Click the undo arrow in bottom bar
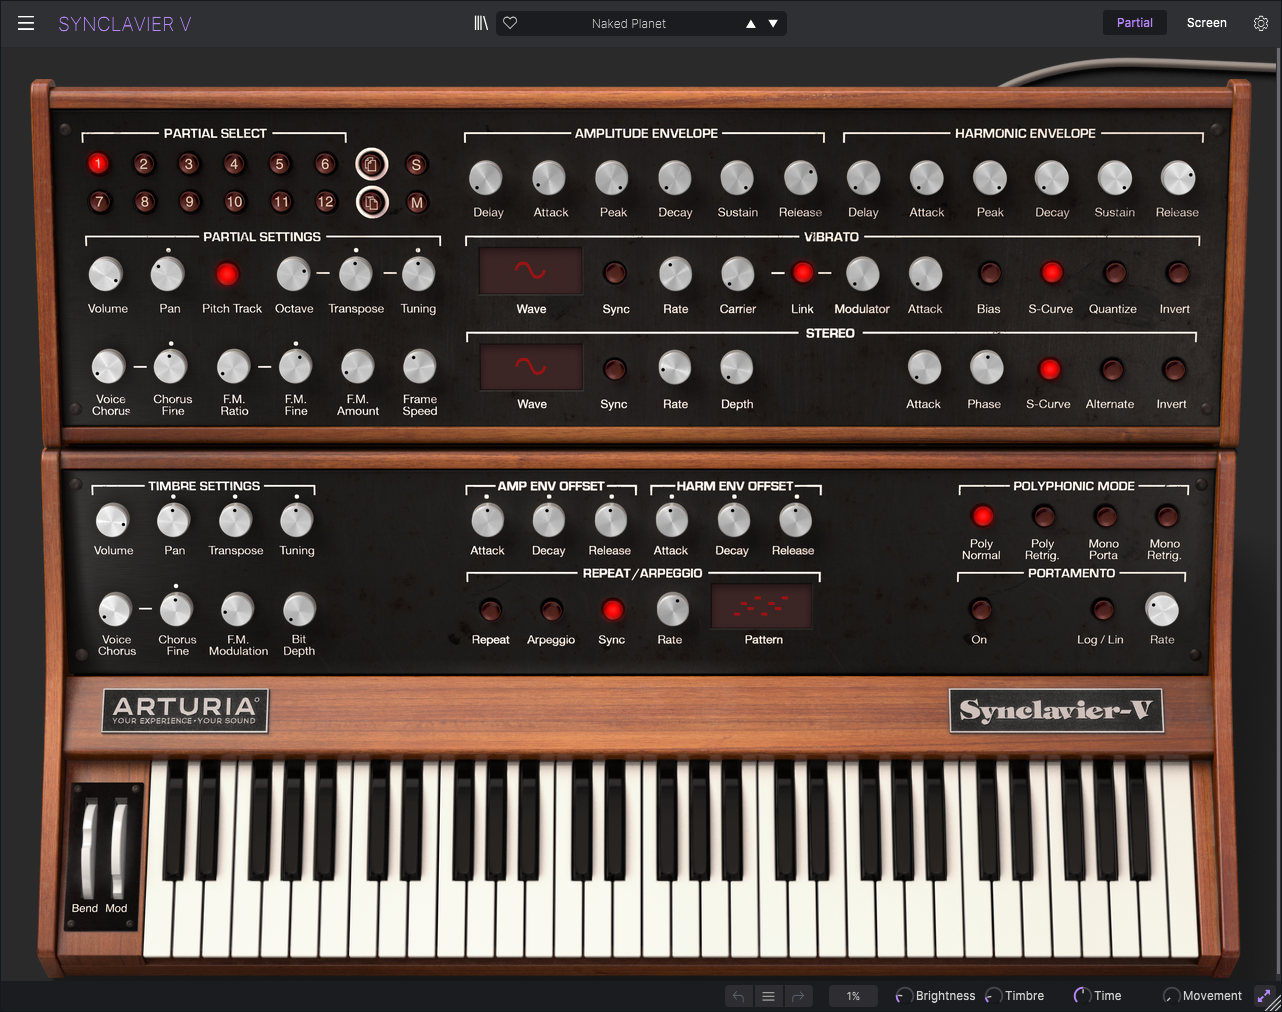This screenshot has height=1012, width=1282. pos(738,996)
